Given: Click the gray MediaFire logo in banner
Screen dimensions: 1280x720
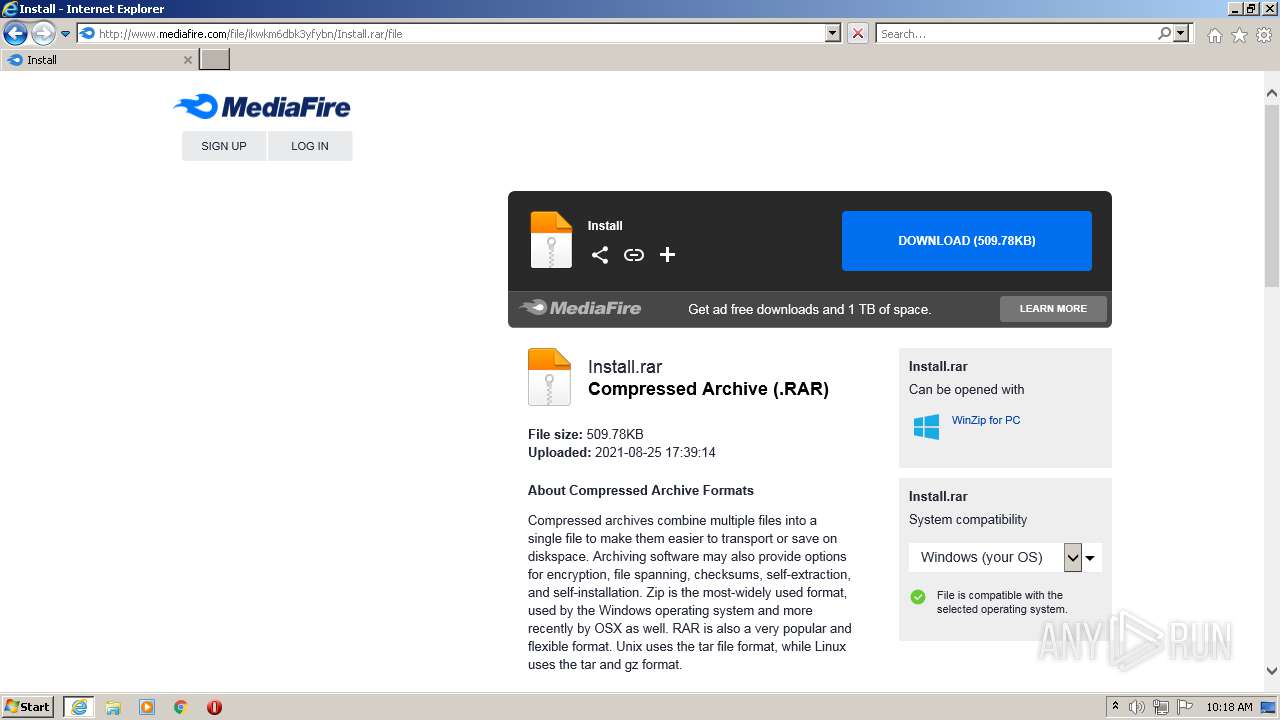Looking at the screenshot, I should coord(581,308).
